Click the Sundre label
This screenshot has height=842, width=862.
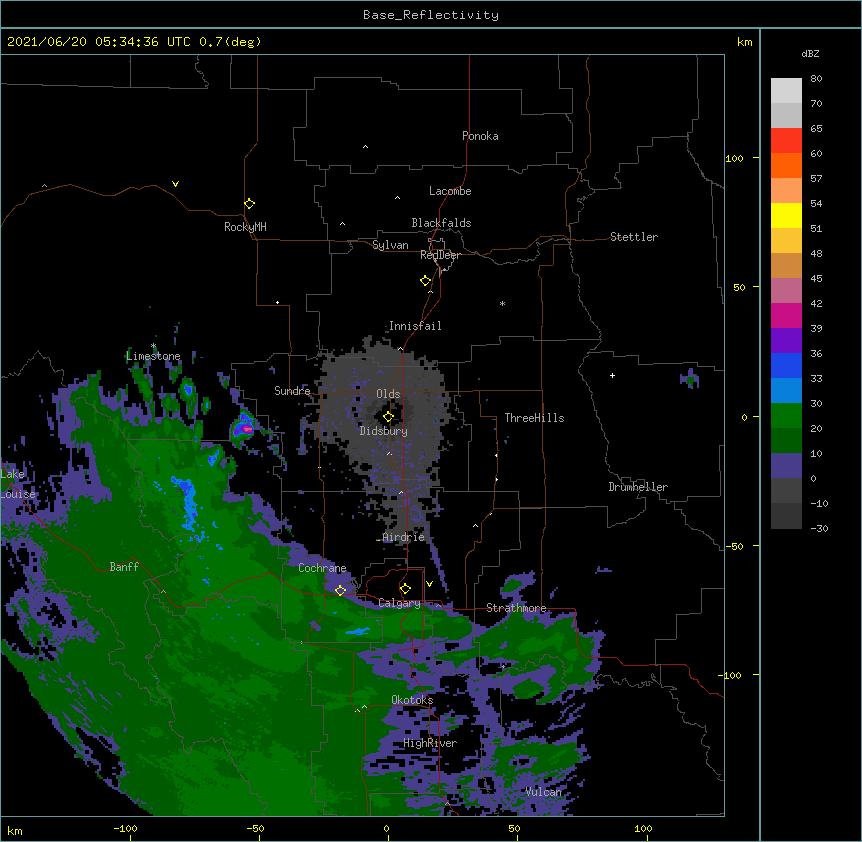(x=292, y=391)
